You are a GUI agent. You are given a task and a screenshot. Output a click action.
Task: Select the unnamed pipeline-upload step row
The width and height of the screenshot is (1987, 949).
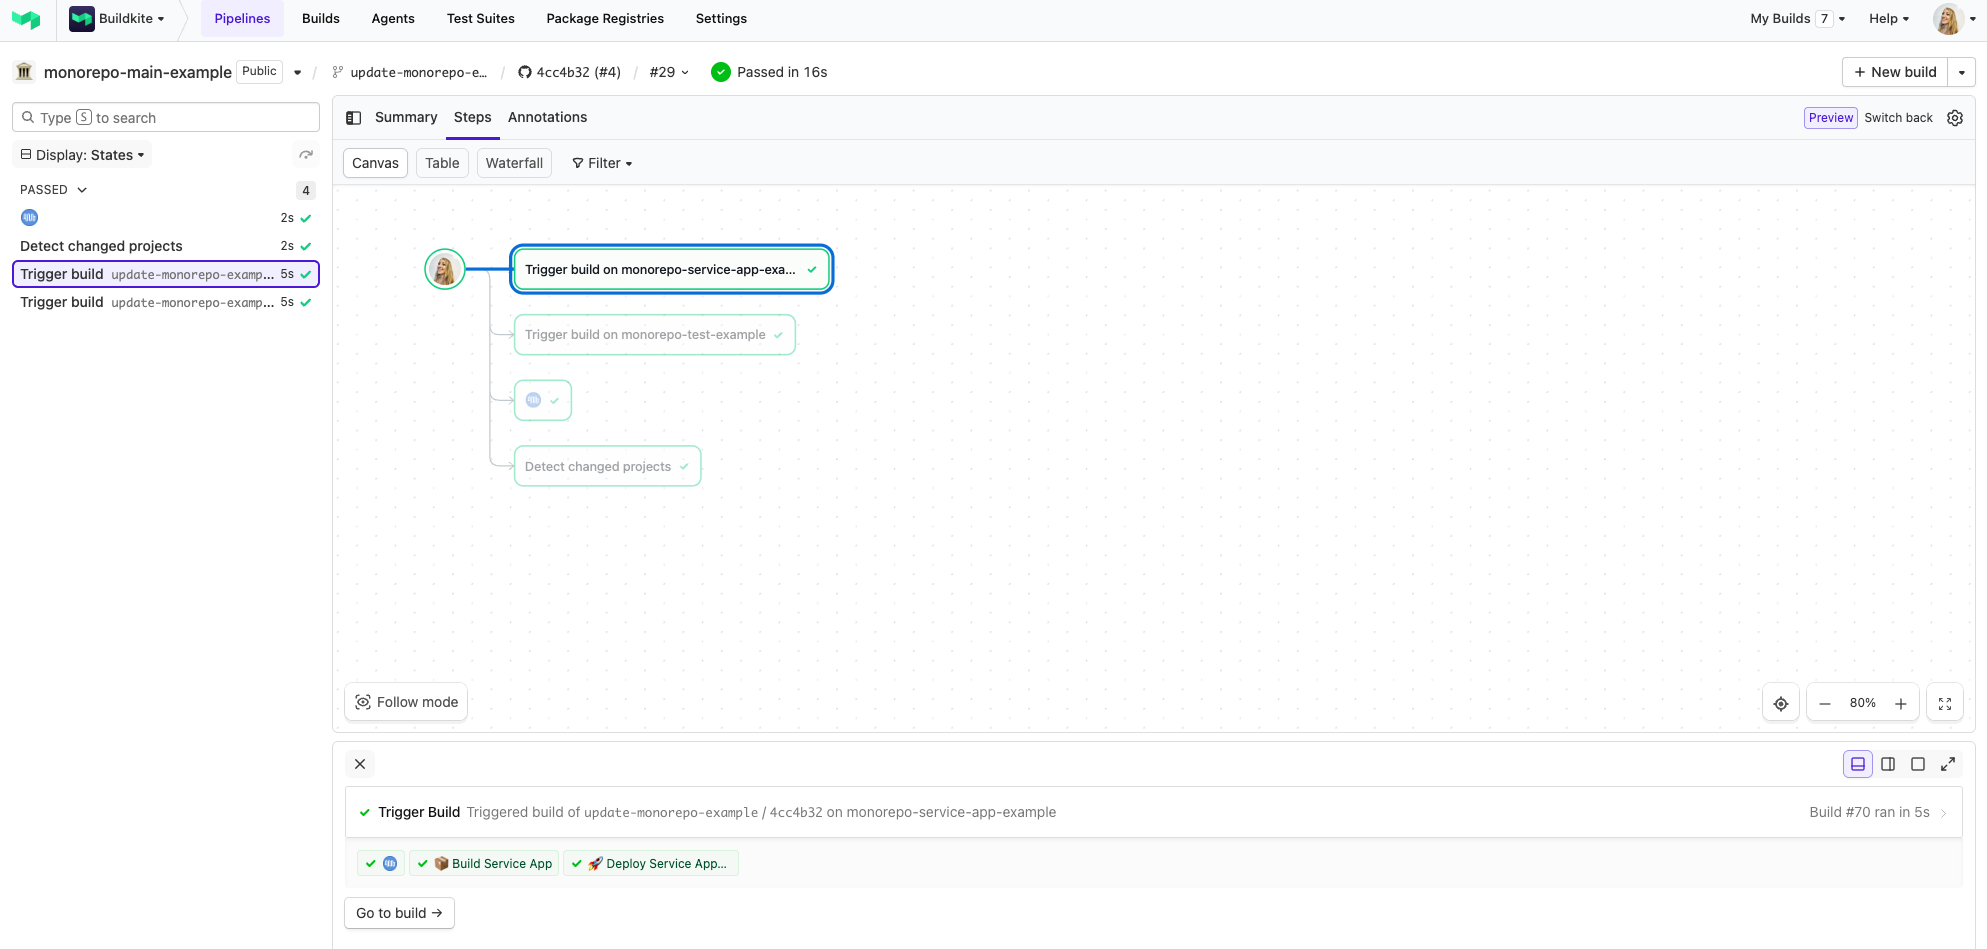tap(166, 218)
